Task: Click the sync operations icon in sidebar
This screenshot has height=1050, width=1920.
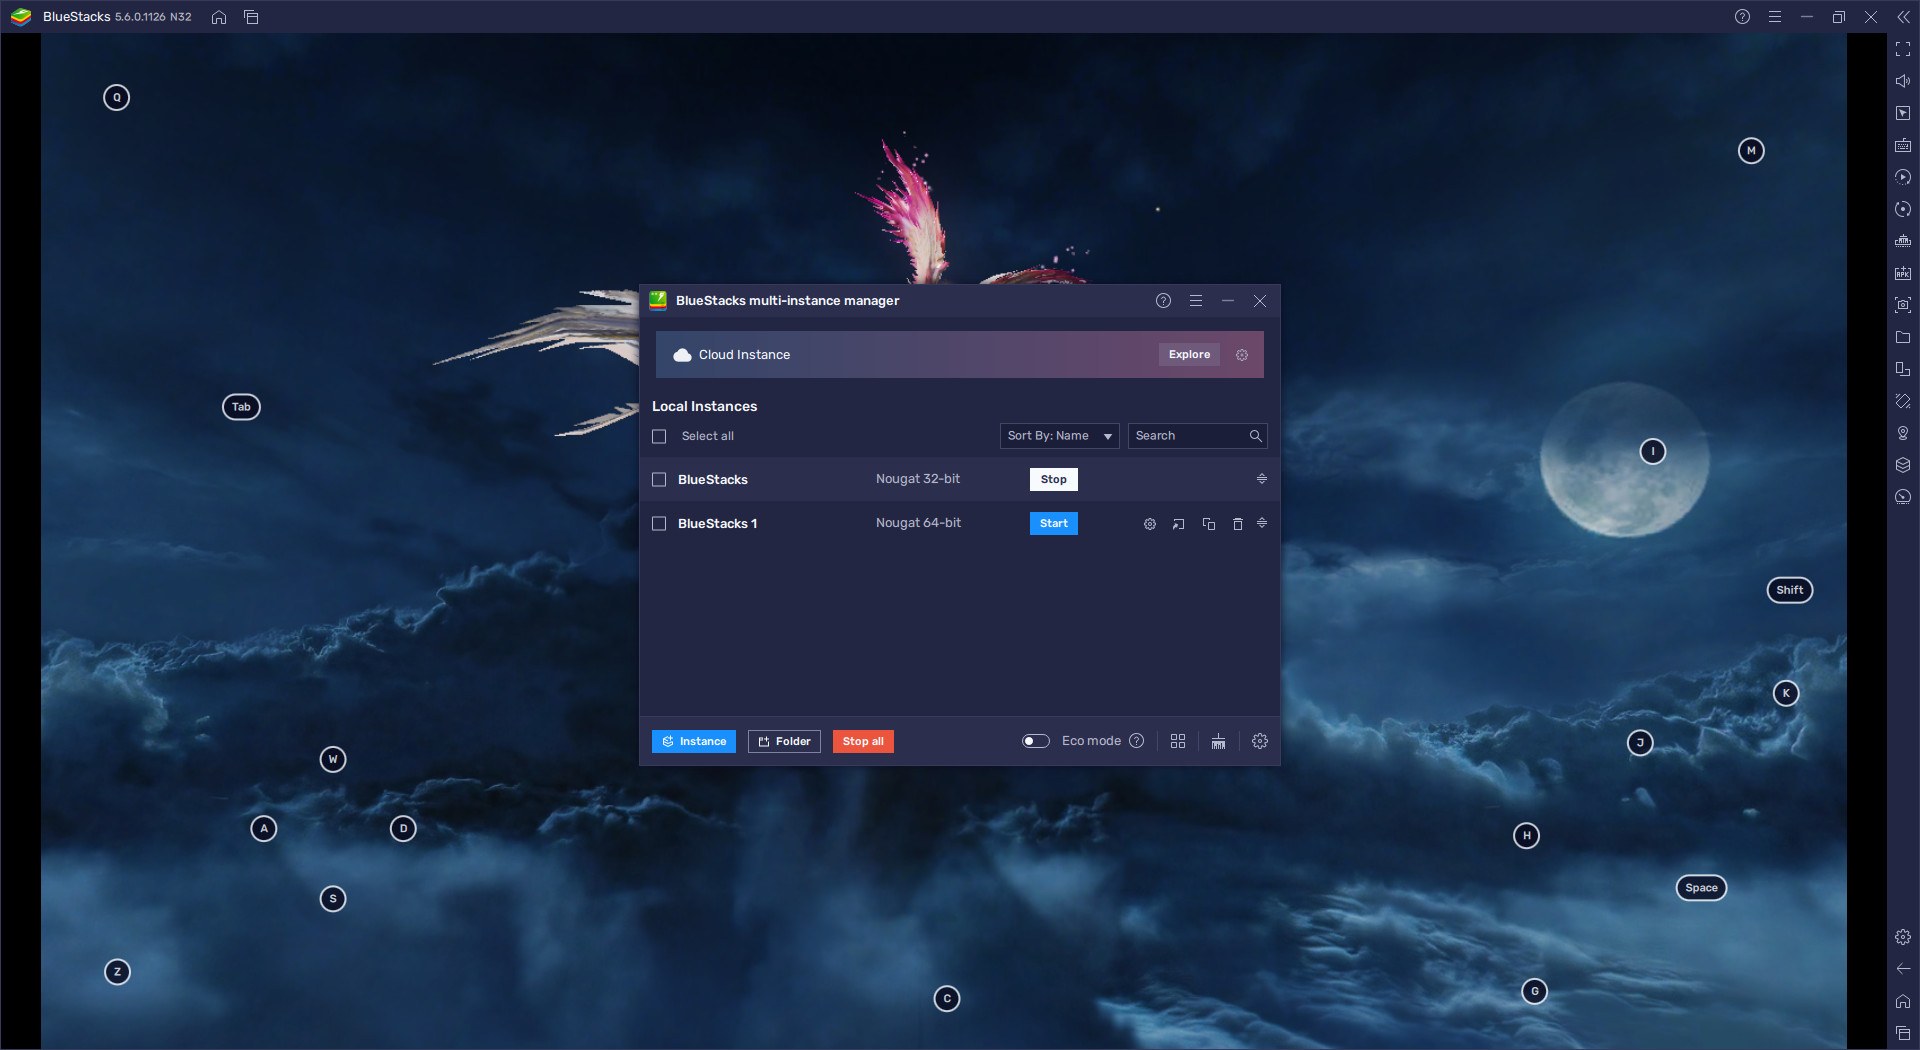Action: tap(1903, 209)
